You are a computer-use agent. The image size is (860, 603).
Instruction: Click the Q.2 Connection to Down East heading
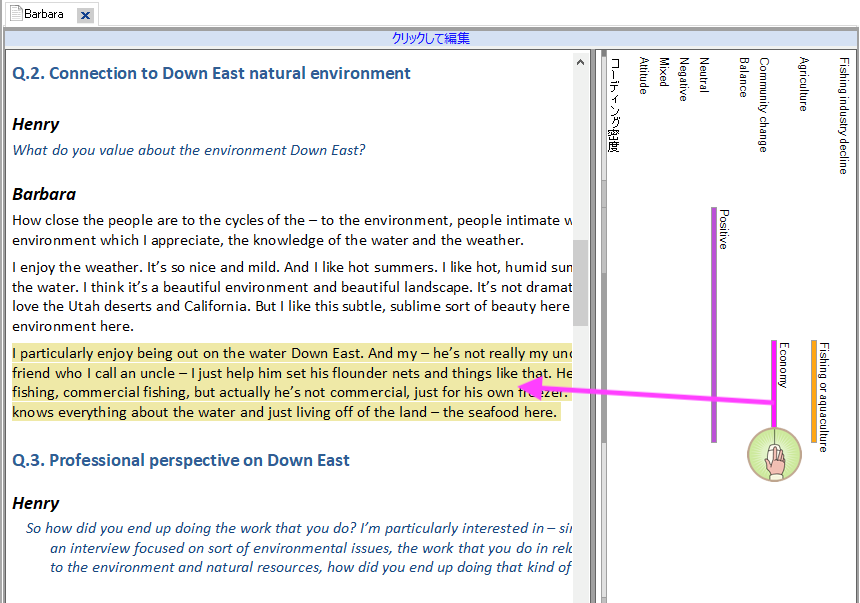tap(211, 73)
